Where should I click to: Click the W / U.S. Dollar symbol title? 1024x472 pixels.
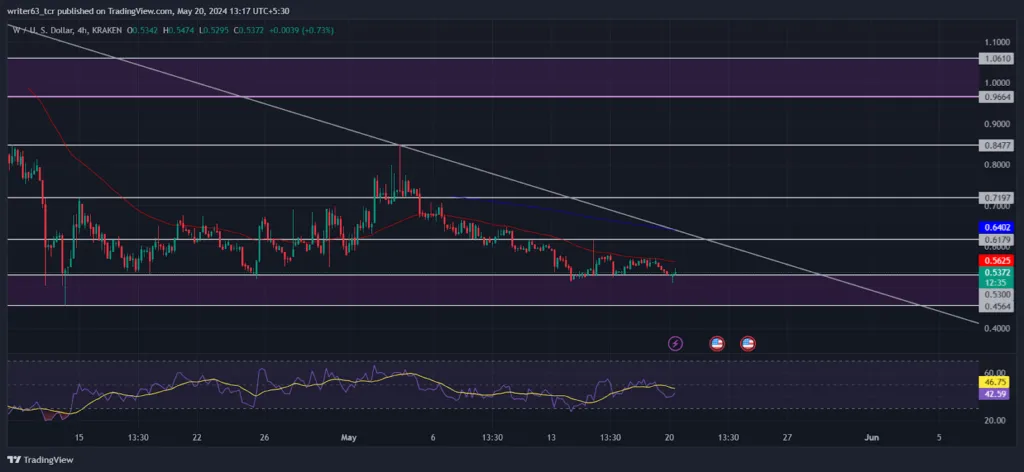(x=42, y=31)
